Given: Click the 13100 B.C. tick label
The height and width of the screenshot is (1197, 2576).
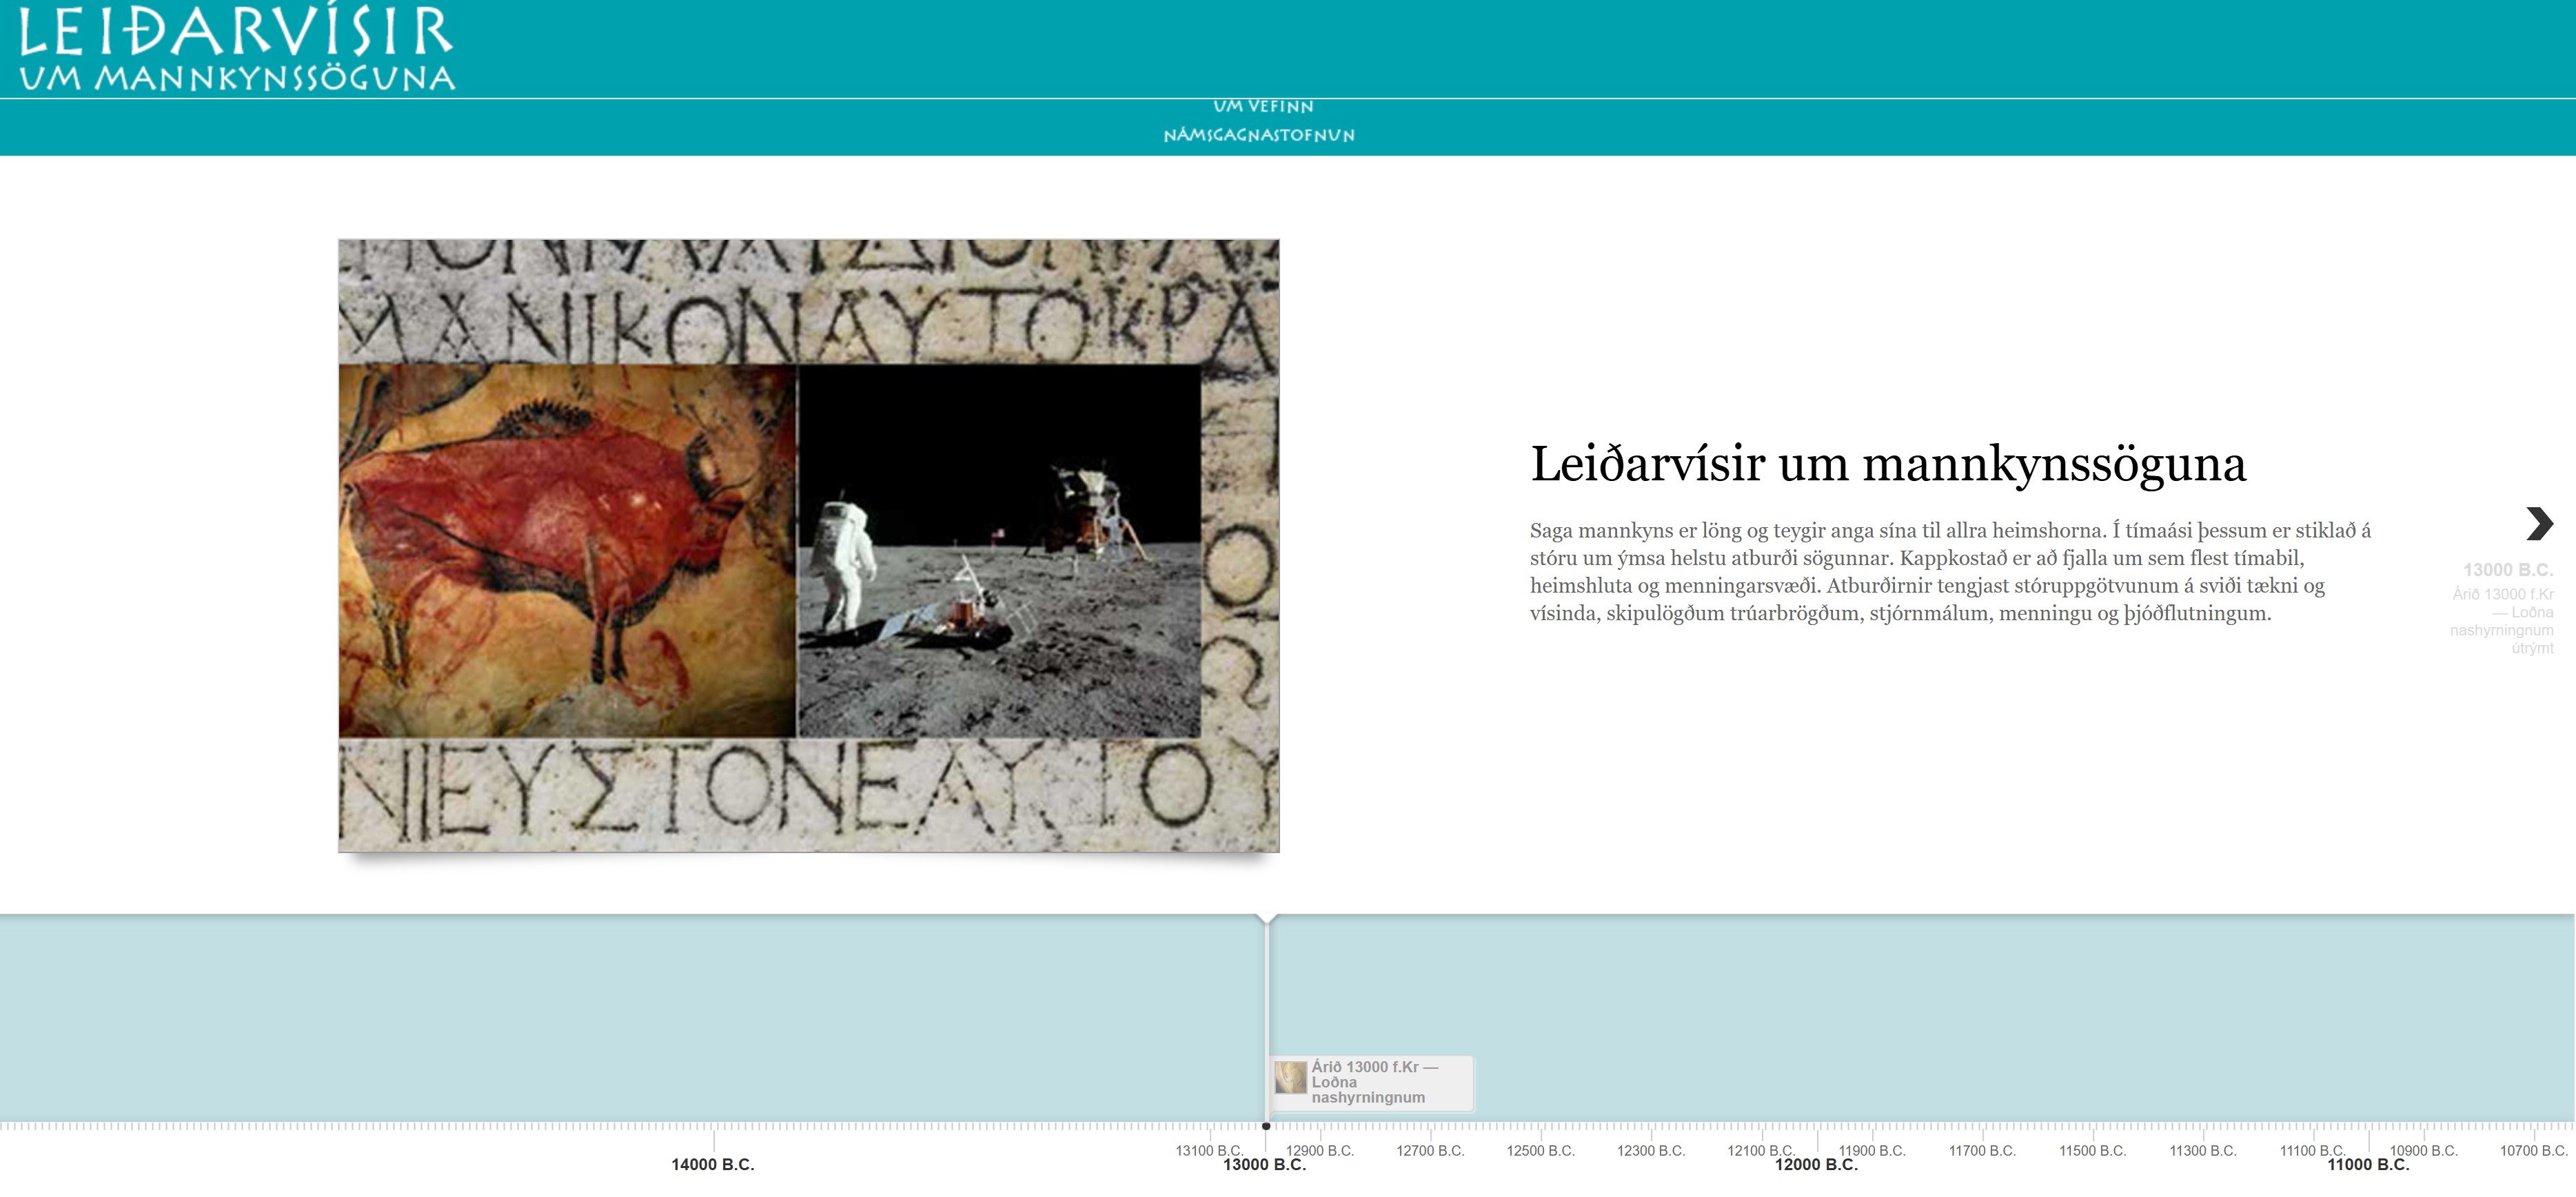Looking at the screenshot, I should pyautogui.click(x=1209, y=1151).
